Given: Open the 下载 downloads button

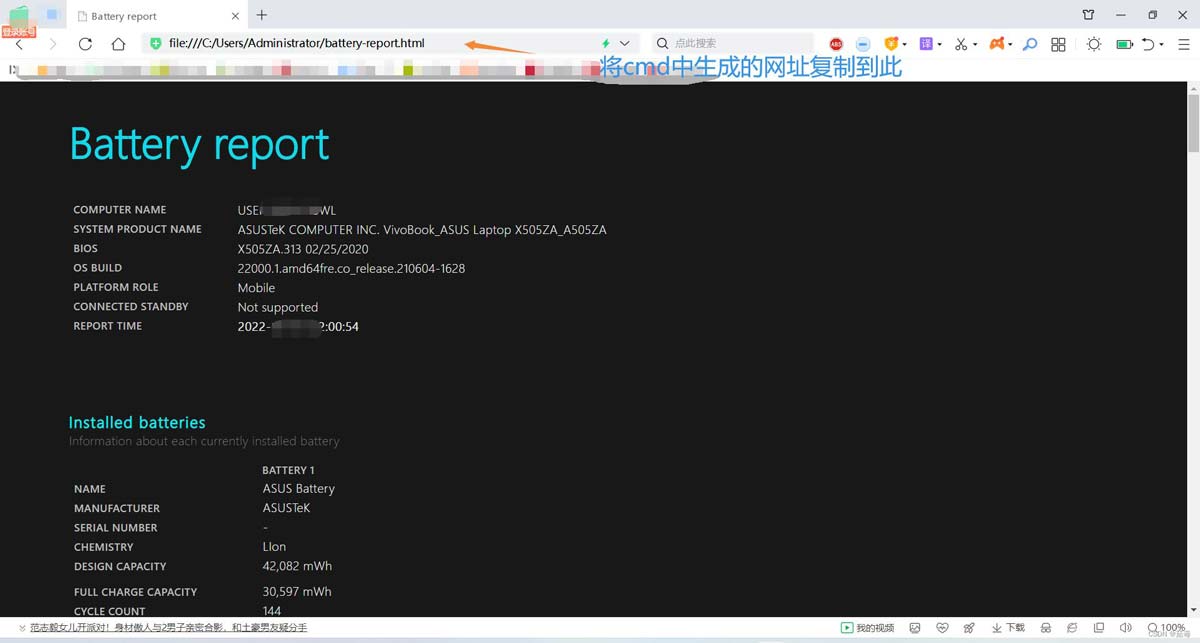Looking at the screenshot, I should click(x=1008, y=628).
